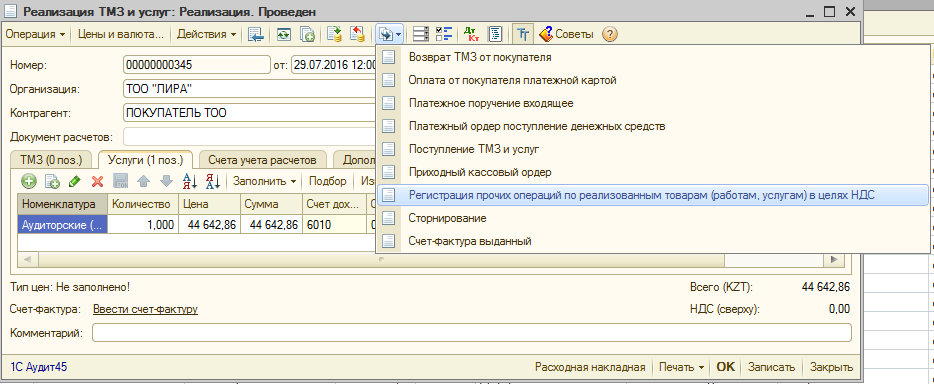934x384 pixels.
Task: Click the copy document icon in main toolbar
Action: click(x=307, y=34)
